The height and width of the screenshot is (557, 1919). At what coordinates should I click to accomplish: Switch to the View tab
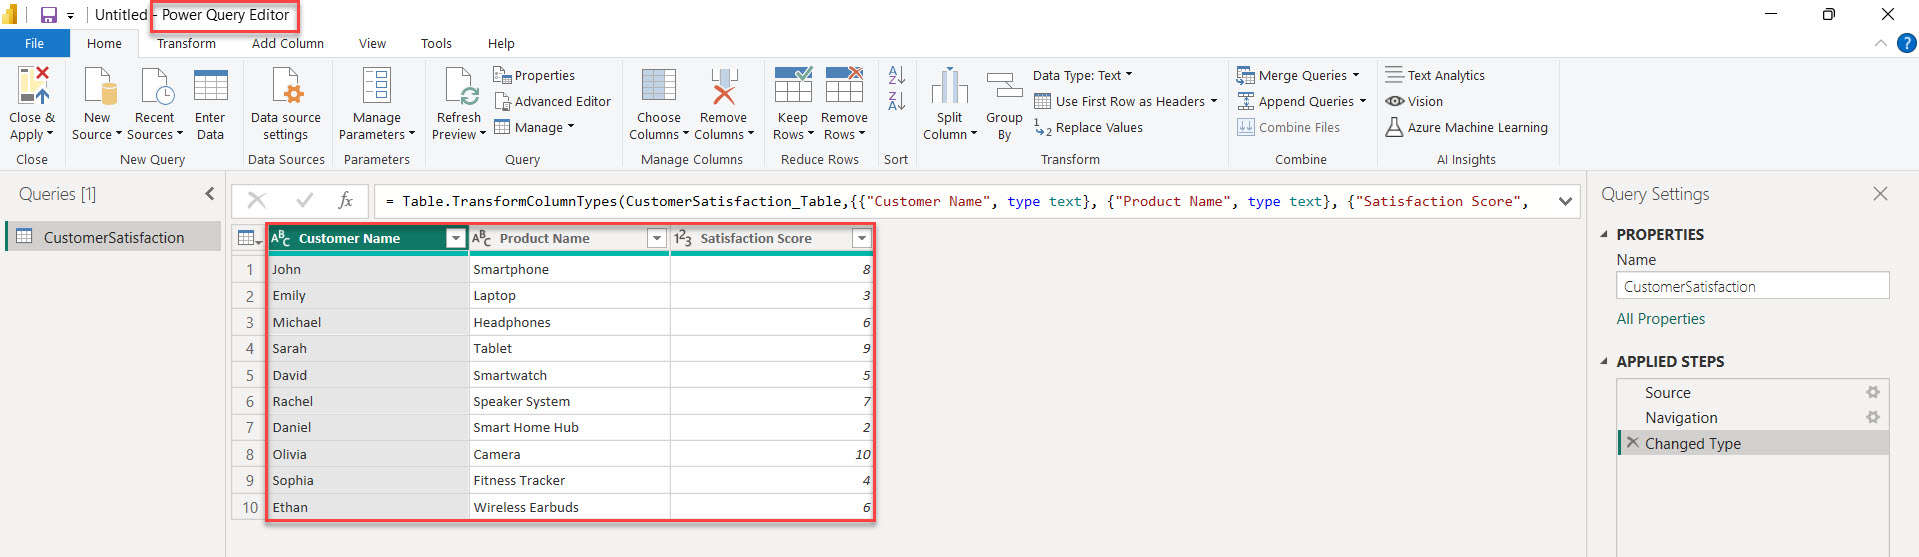(x=372, y=43)
